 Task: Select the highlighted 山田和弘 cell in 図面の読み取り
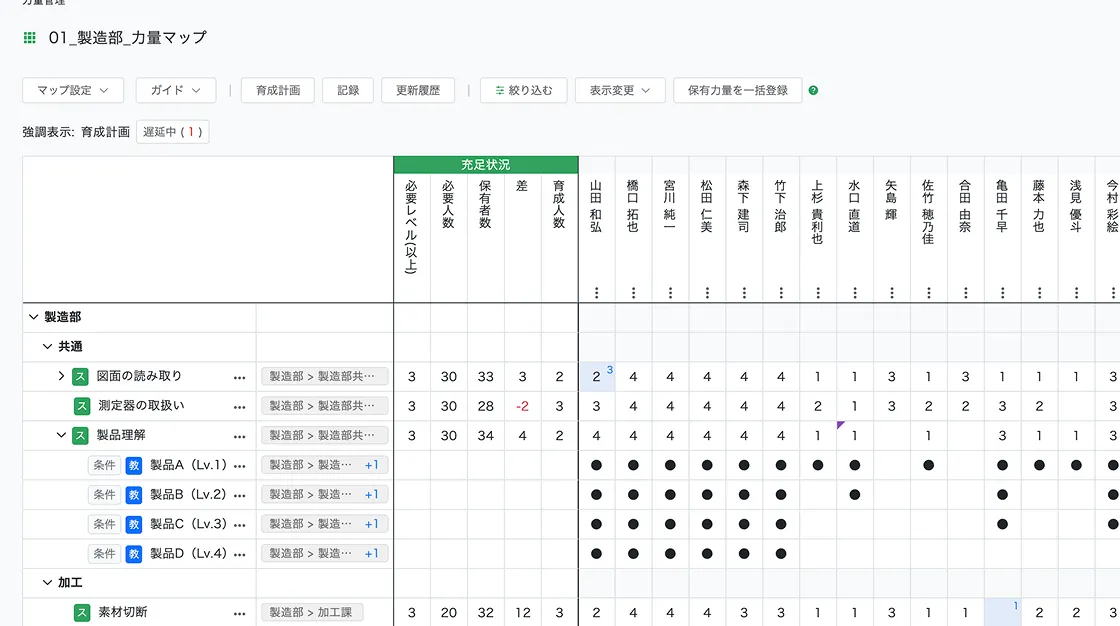tap(597, 377)
